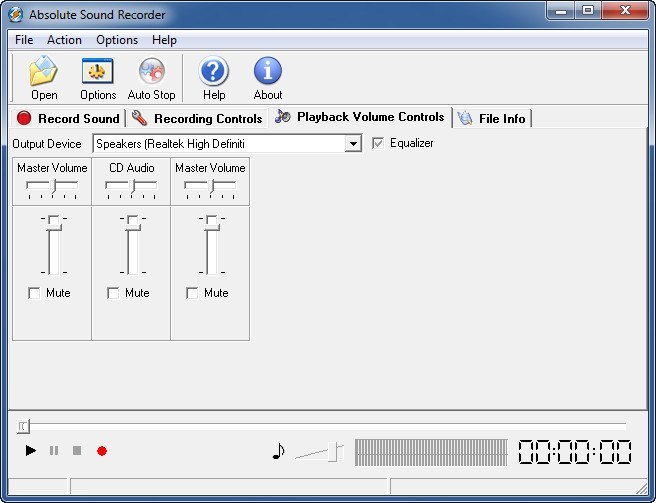
Task: Click the music note volume icon
Action: click(278, 451)
